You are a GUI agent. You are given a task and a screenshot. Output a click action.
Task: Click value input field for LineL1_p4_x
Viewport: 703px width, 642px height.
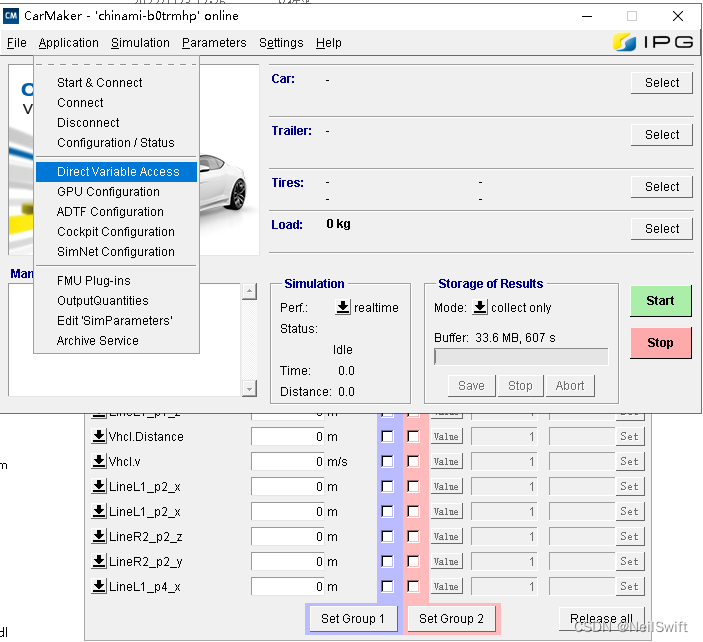tap(505, 586)
